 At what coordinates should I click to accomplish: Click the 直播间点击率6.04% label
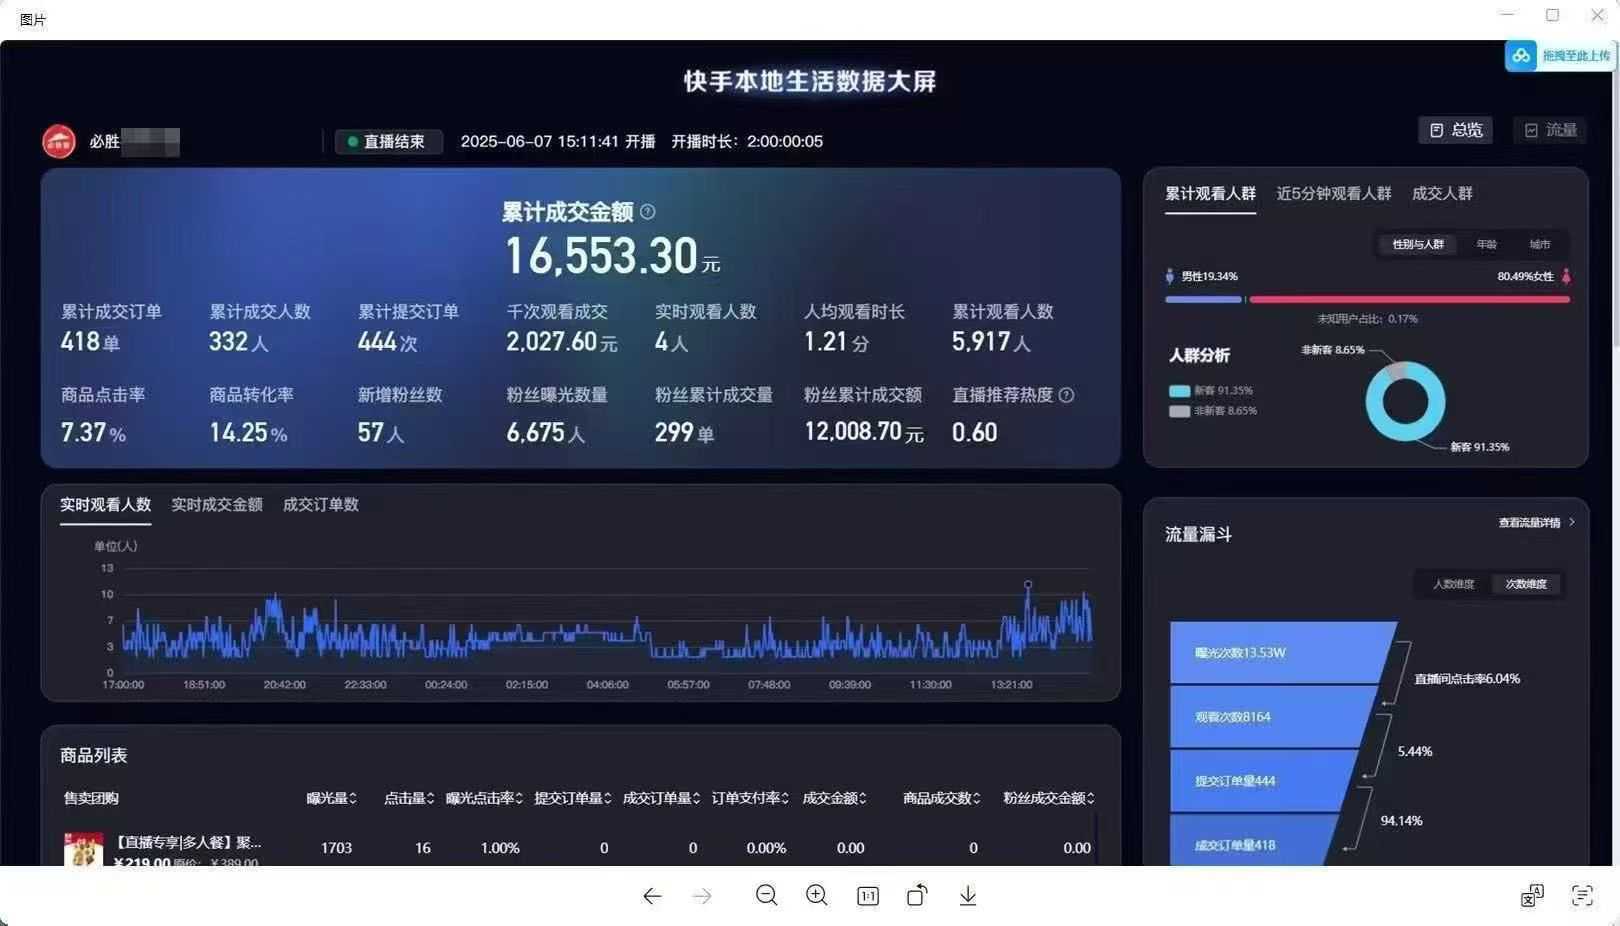(x=1466, y=679)
